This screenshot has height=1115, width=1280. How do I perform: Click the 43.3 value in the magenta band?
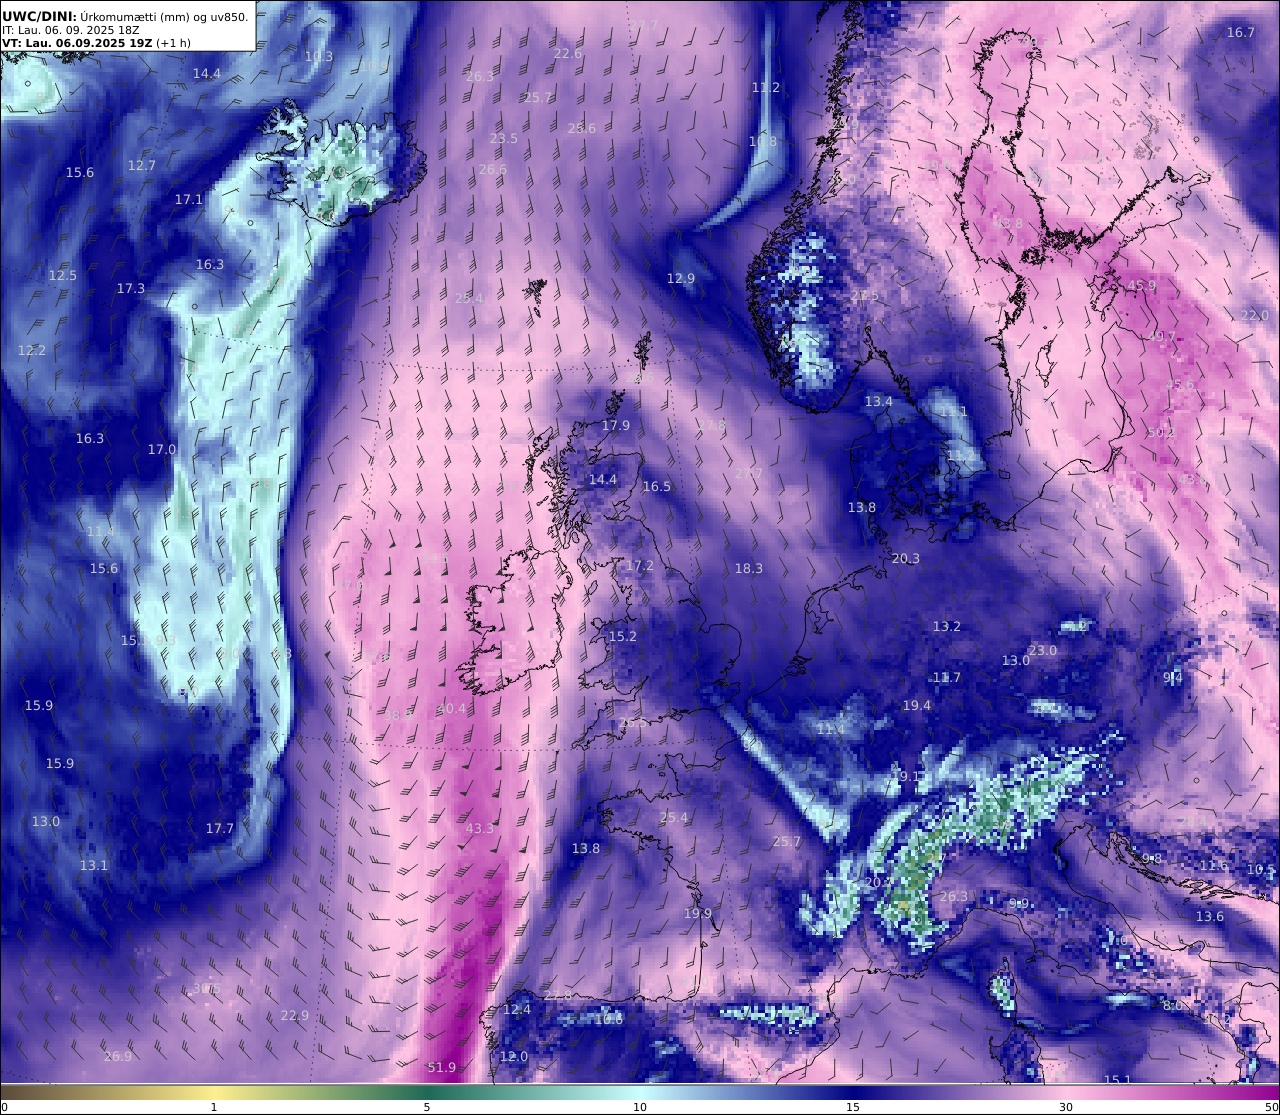[480, 828]
